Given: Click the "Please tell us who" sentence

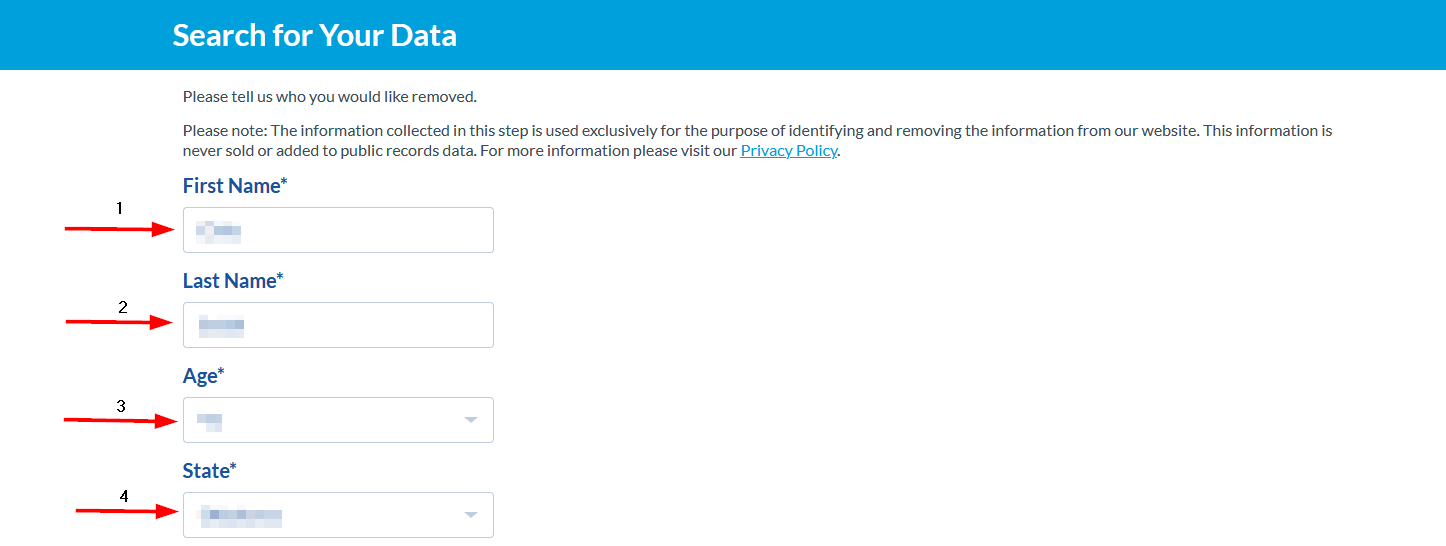Looking at the screenshot, I should [330, 97].
